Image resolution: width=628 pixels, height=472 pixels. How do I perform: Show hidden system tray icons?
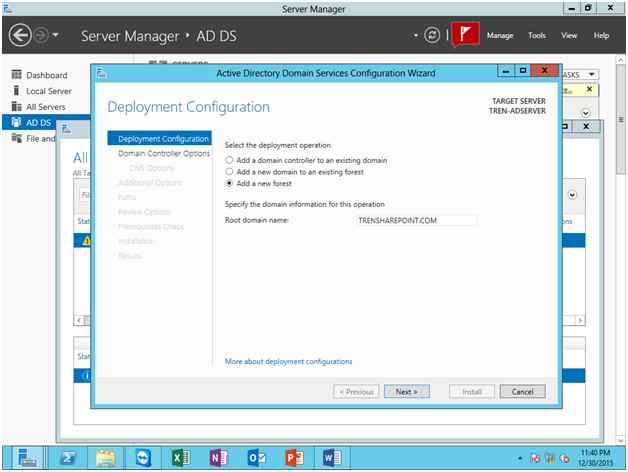pos(520,458)
